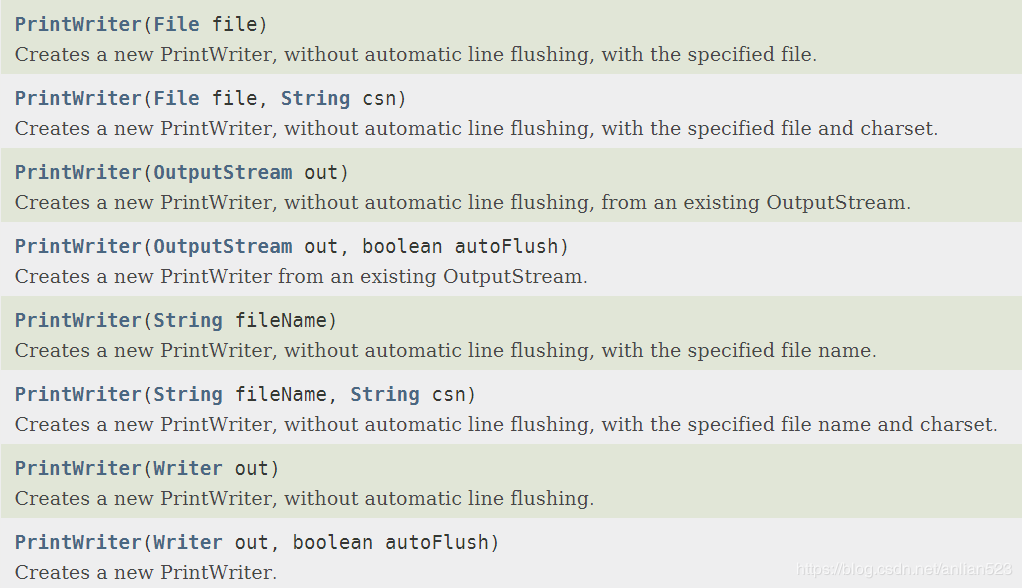
Task: Open PrintWriter(OutputStream out) constructor link
Action: pos(78,173)
